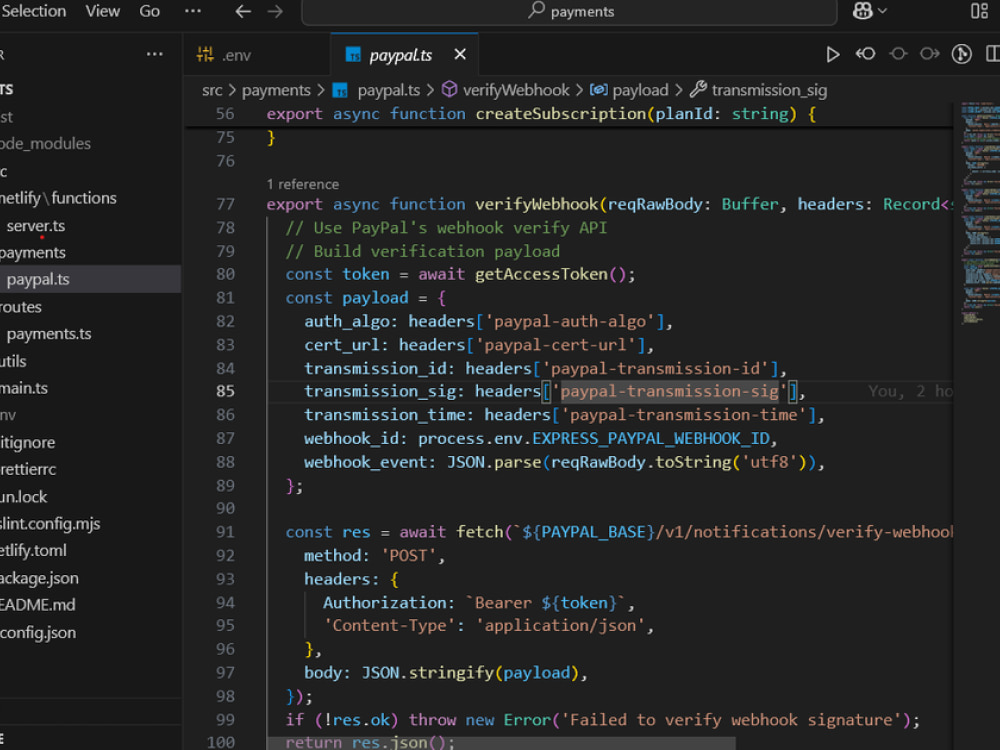Image resolution: width=1000 pixels, height=750 pixels.
Task: Open the .gitignore file
Action: [x=27, y=442]
